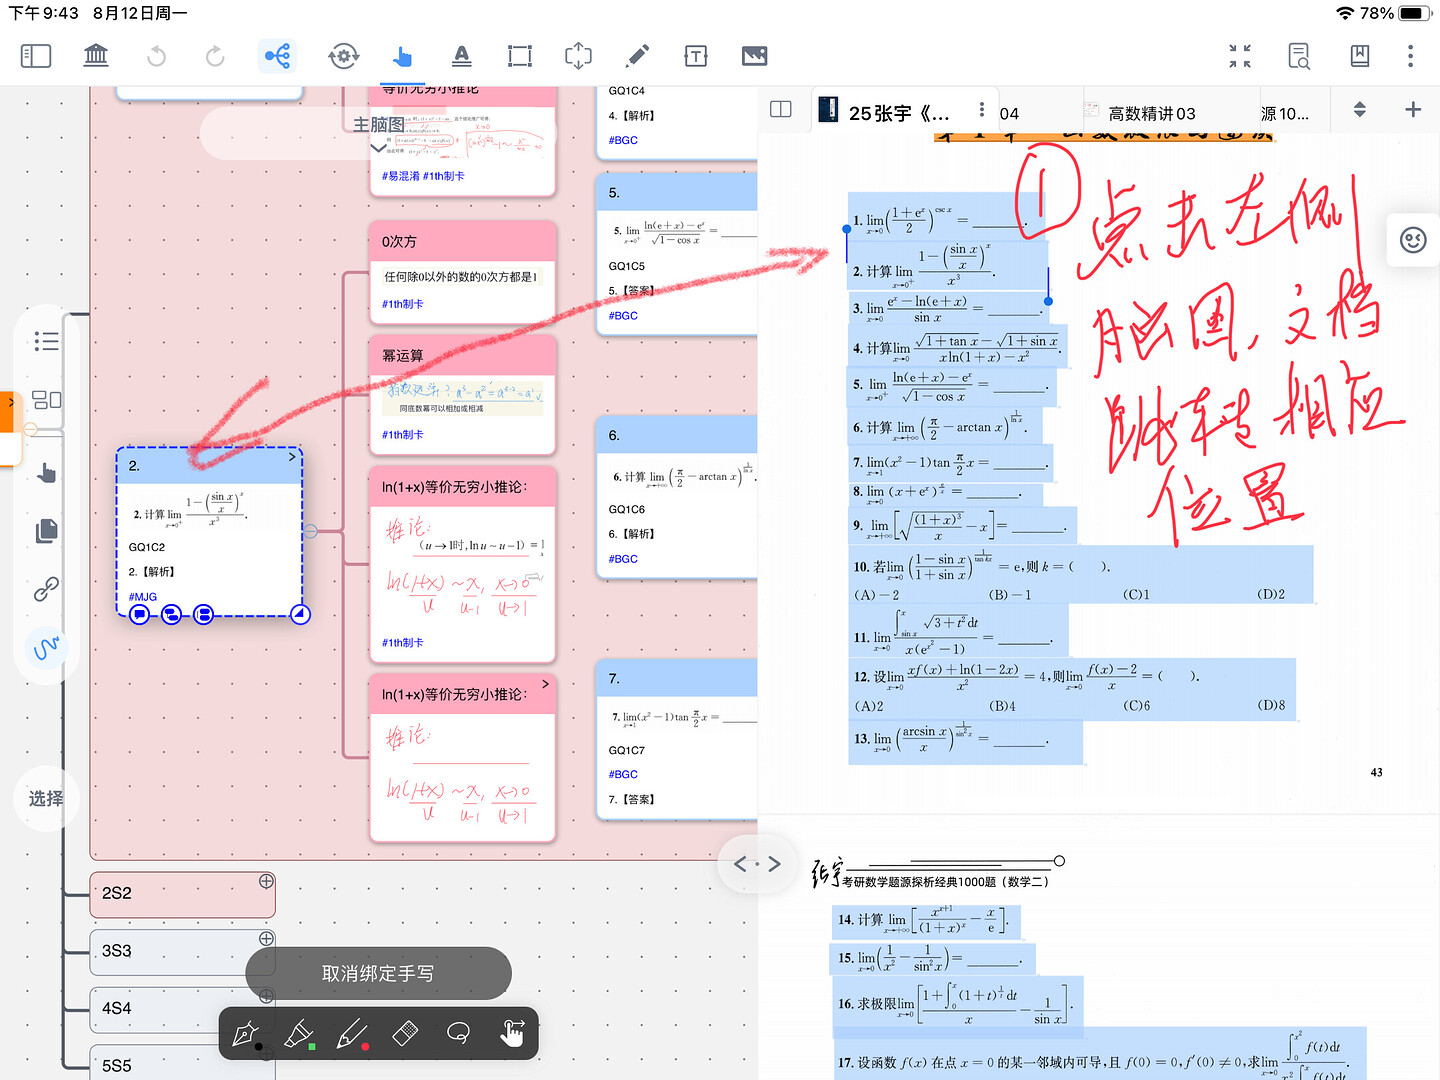Expand the chevron on selected card 2.
This screenshot has height=1080, width=1440.
click(x=292, y=457)
